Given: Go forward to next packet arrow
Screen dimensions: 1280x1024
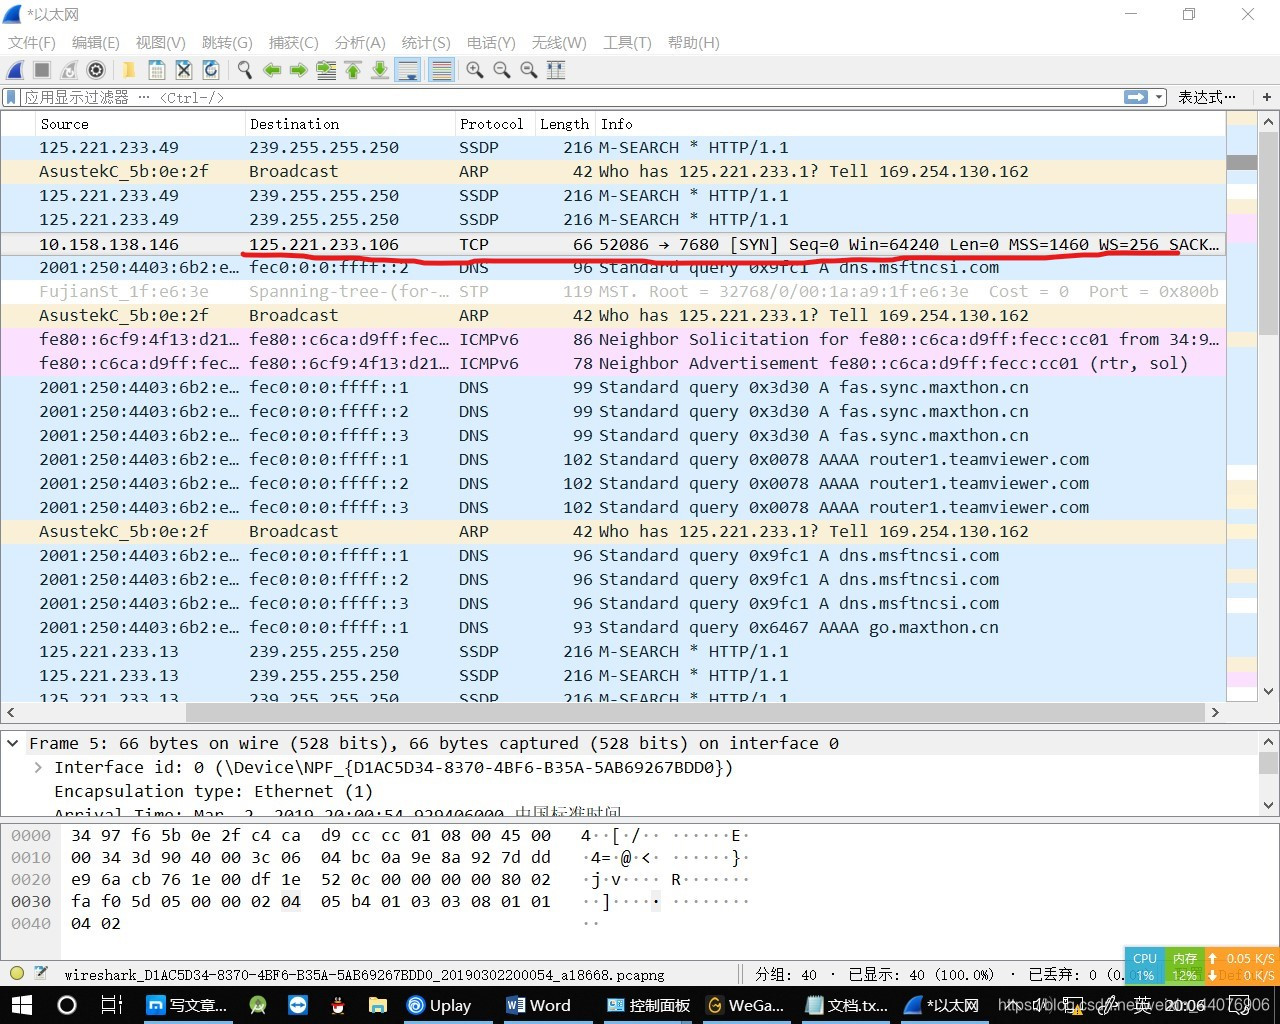Looking at the screenshot, I should pyautogui.click(x=298, y=70).
